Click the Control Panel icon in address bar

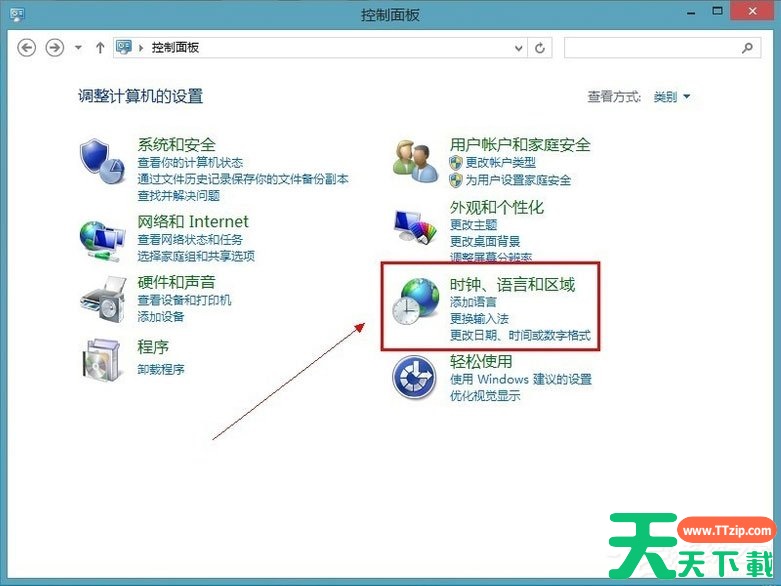point(124,47)
